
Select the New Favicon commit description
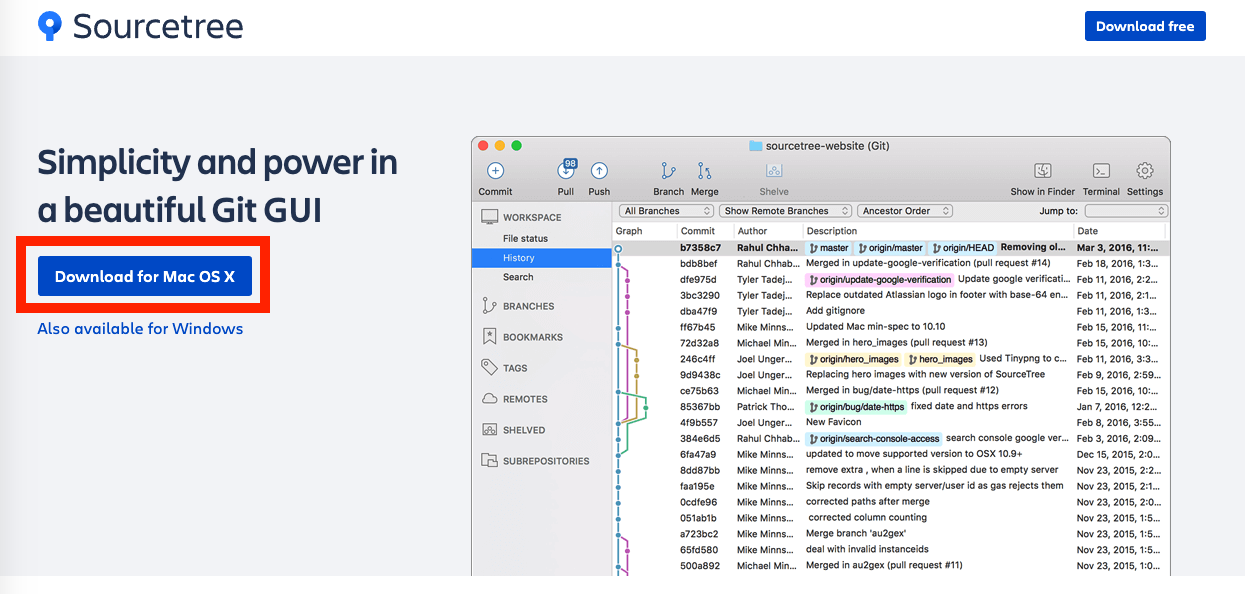coord(833,422)
